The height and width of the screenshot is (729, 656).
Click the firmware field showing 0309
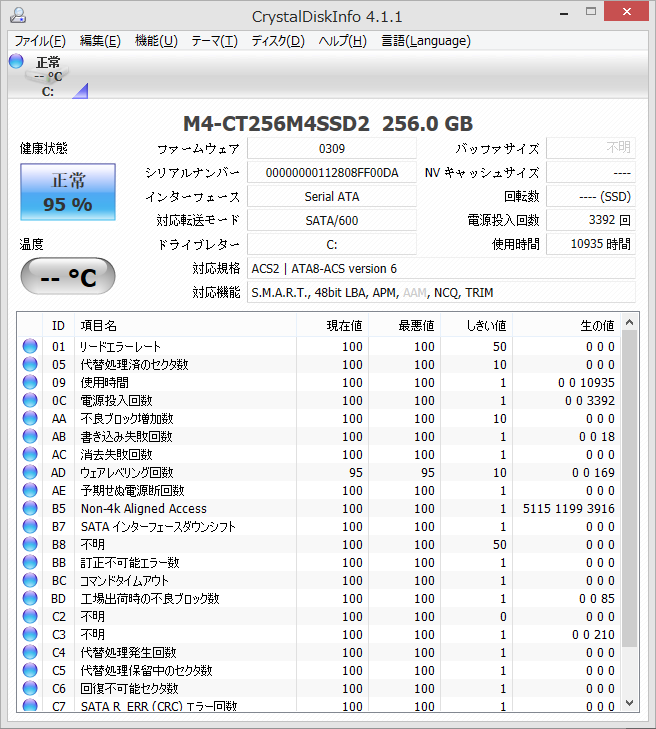(331, 149)
